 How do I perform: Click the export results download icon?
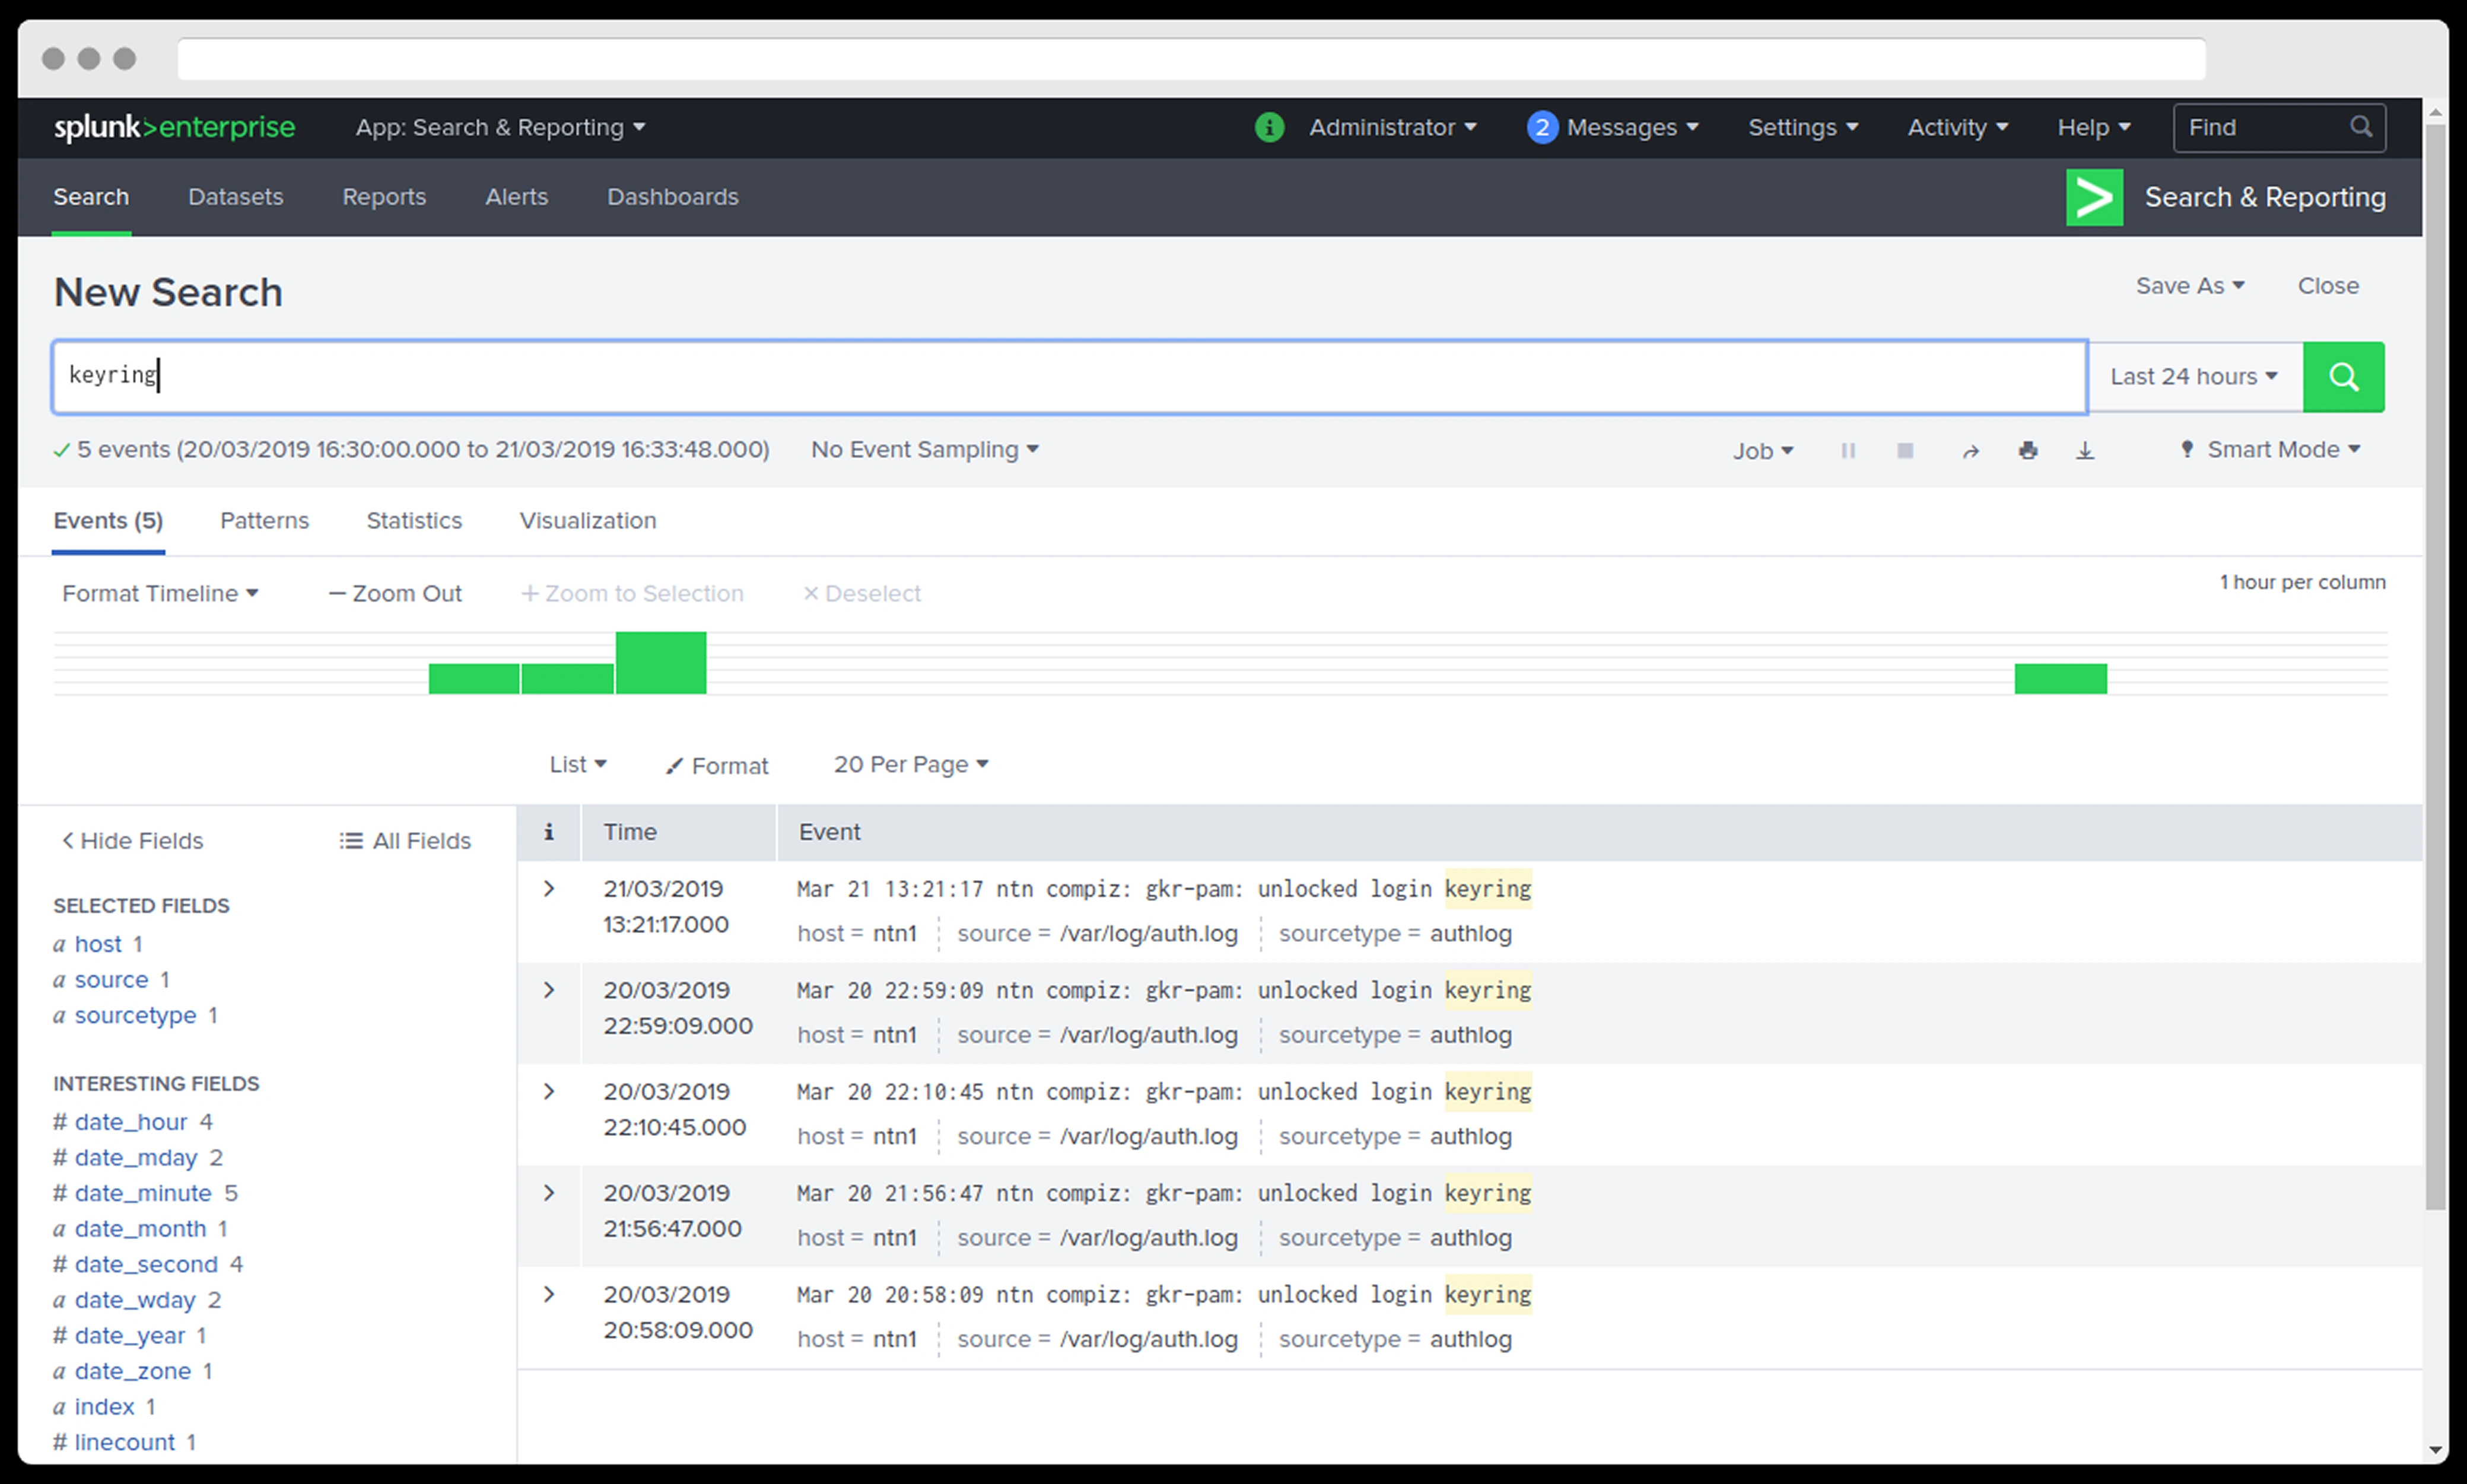(2085, 451)
